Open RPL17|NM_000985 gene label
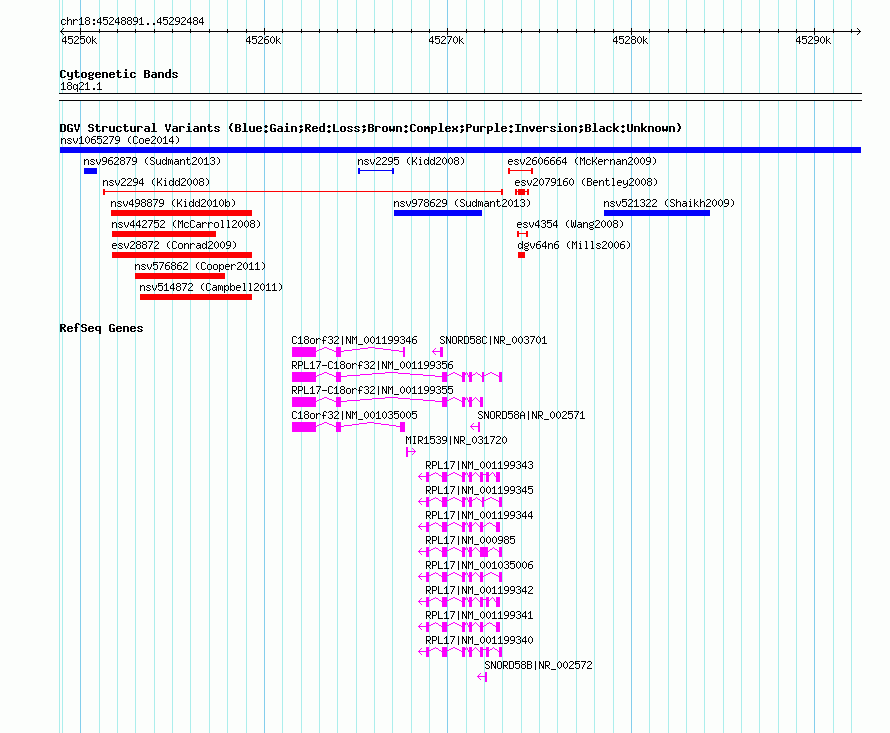Image resolution: width=890 pixels, height=733 pixels. pyautogui.click(x=471, y=540)
